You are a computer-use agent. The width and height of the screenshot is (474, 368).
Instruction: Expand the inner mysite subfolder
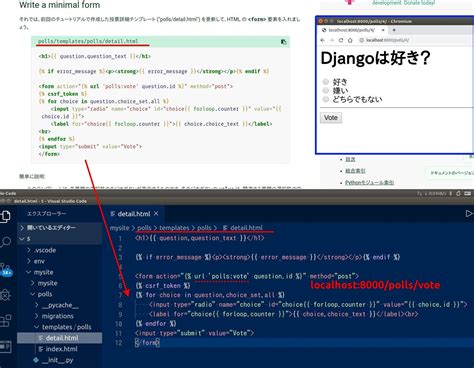59,283
